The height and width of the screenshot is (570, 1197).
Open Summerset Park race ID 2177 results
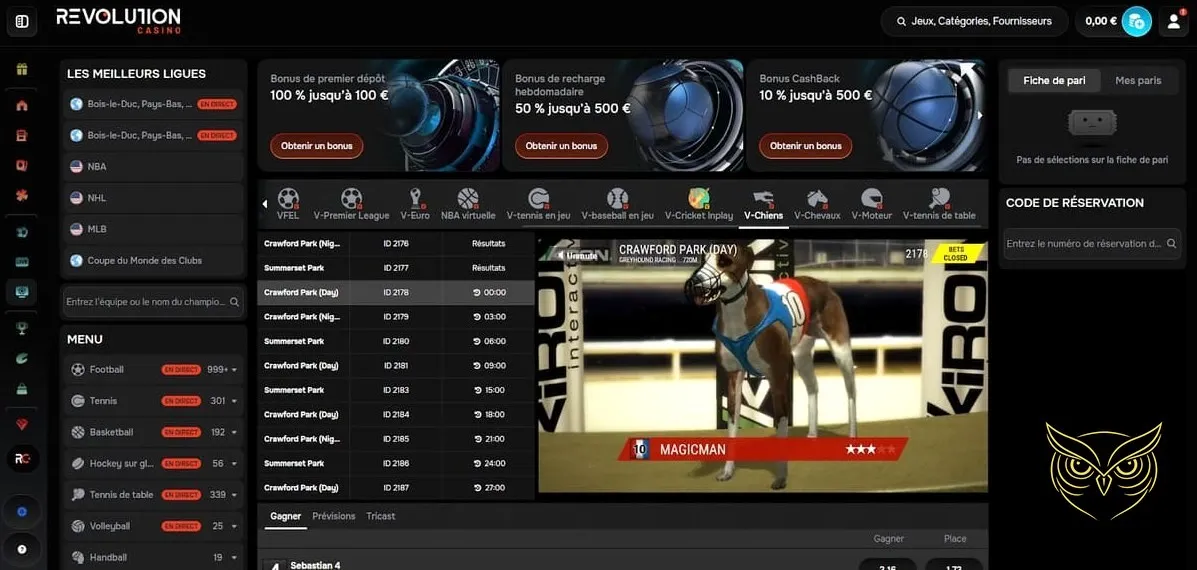tap(395, 268)
